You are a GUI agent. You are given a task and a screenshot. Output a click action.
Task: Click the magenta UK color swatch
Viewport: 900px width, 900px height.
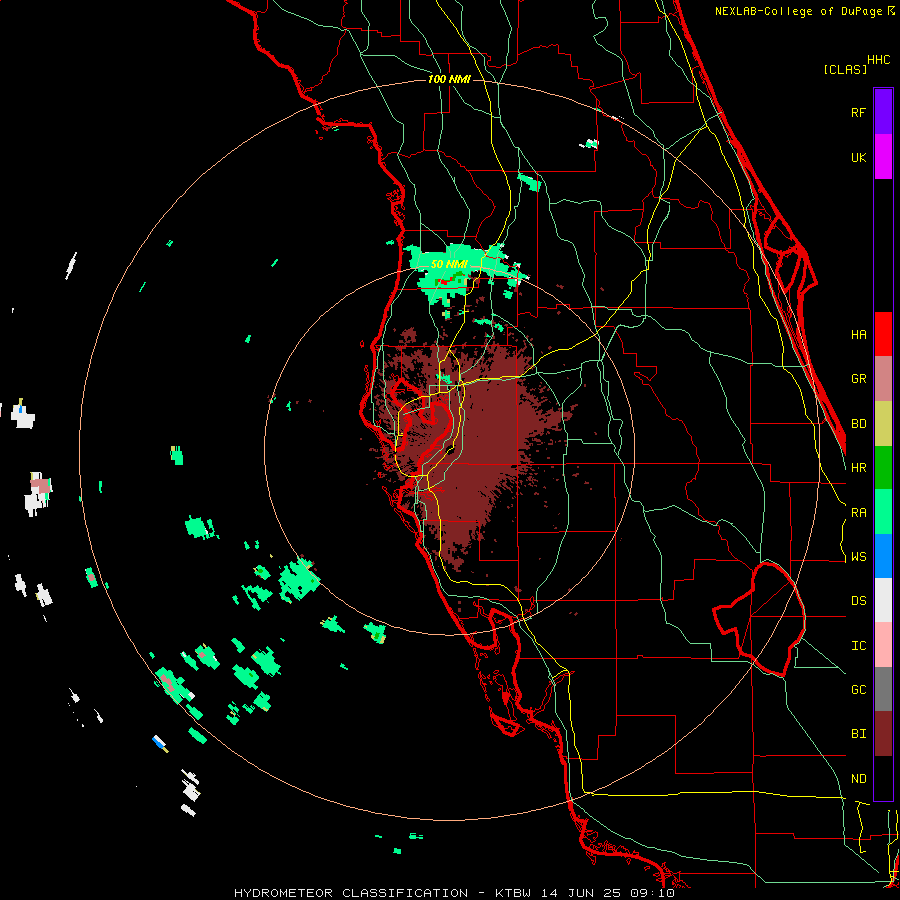click(883, 157)
